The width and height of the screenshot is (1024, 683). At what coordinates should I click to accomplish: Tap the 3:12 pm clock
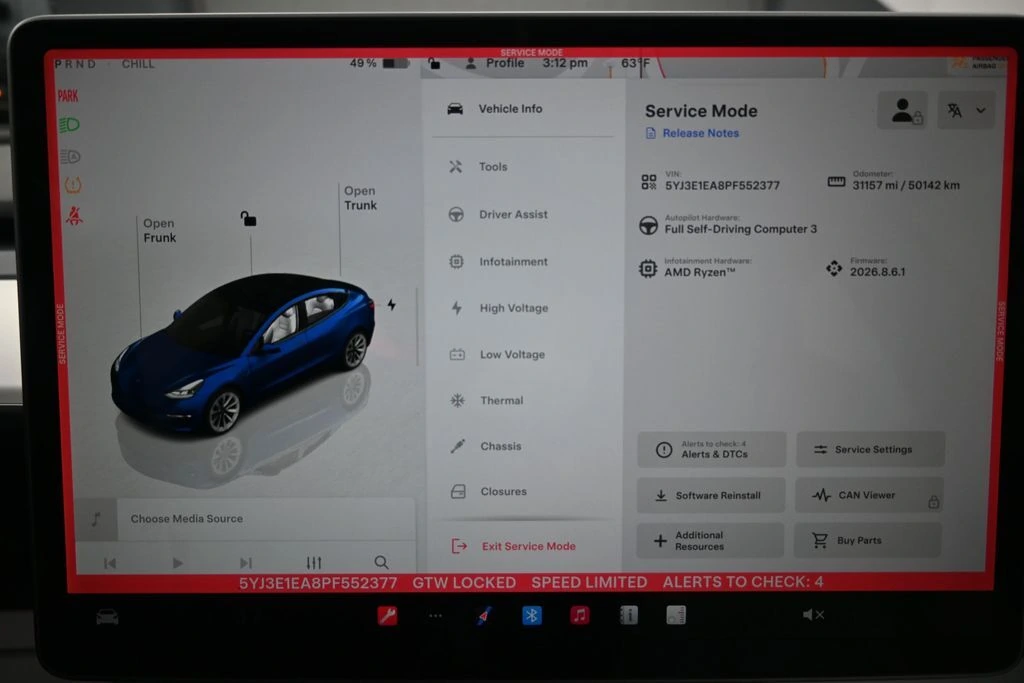tap(565, 63)
